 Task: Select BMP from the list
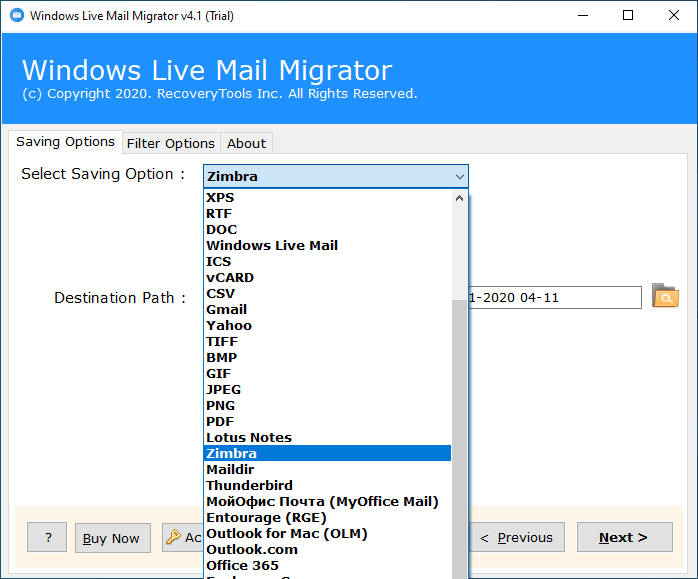[x=327, y=358]
